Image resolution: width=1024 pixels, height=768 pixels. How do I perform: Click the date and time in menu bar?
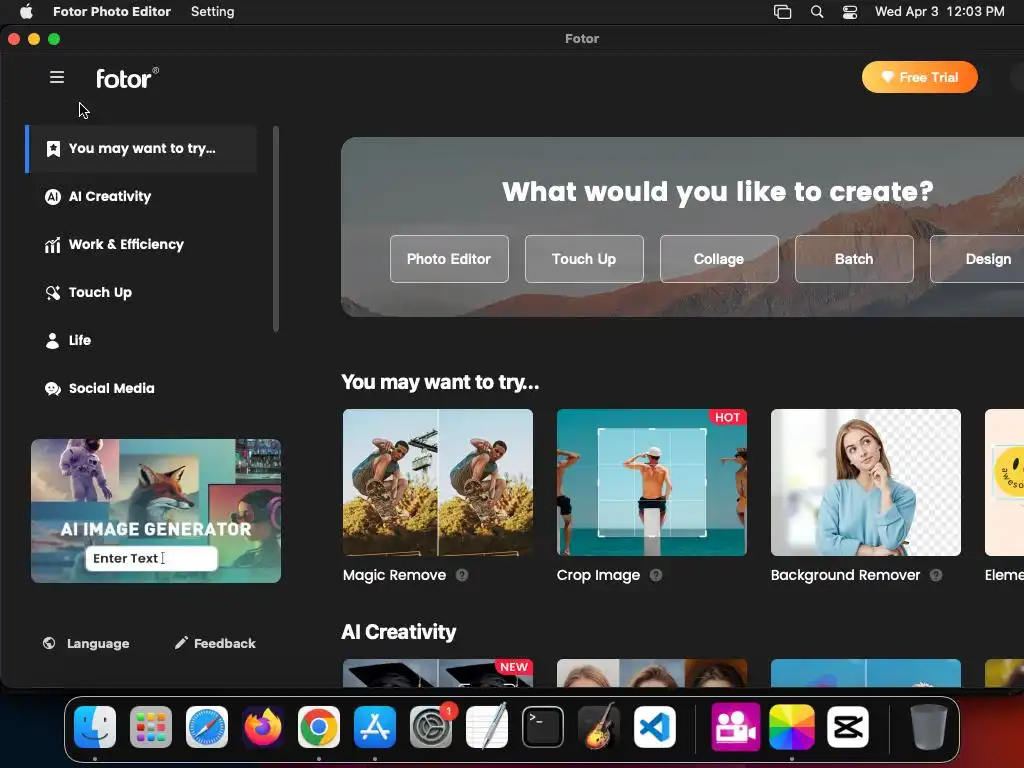pos(940,12)
